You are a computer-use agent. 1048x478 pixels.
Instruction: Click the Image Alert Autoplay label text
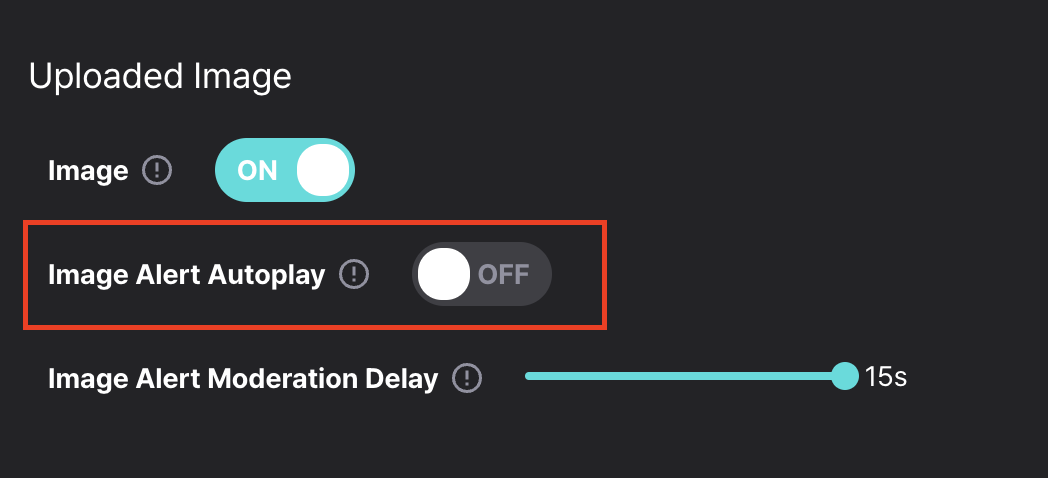pyautogui.click(x=186, y=275)
